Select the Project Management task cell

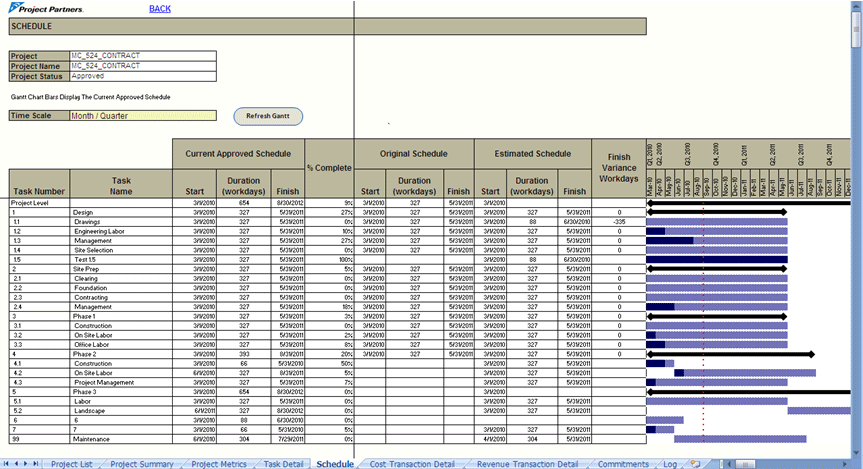(x=121, y=383)
